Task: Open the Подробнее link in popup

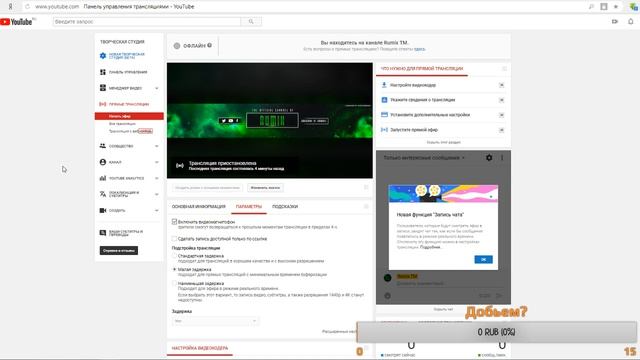Action: coord(431,247)
